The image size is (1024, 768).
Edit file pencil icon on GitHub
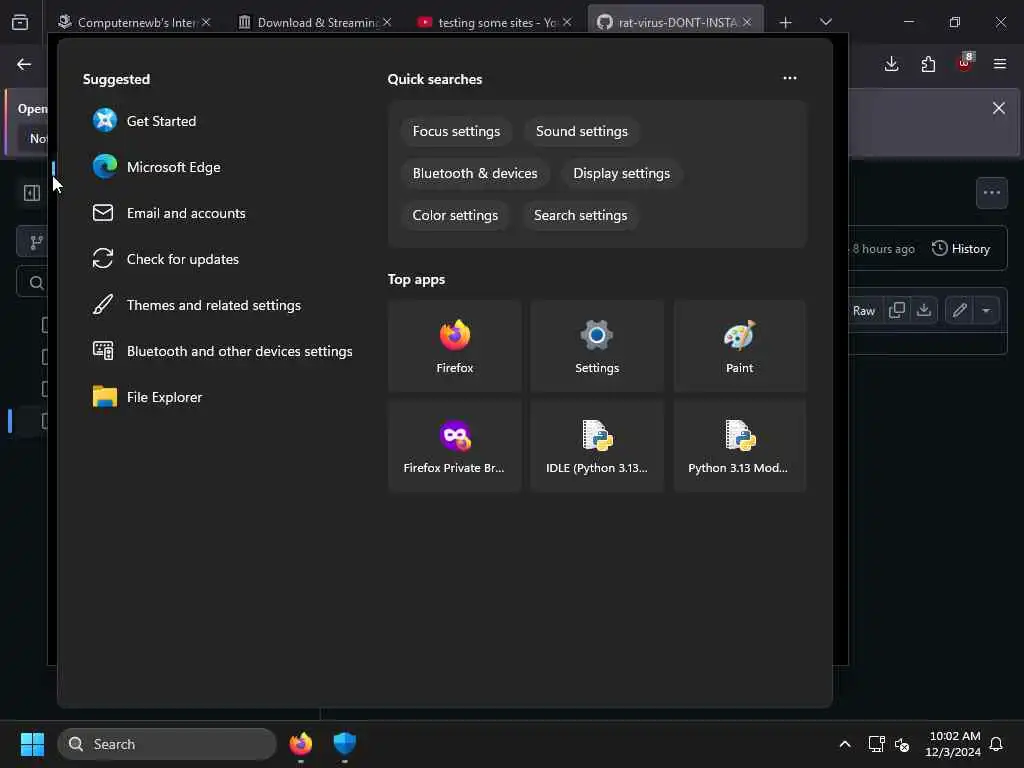click(x=959, y=310)
